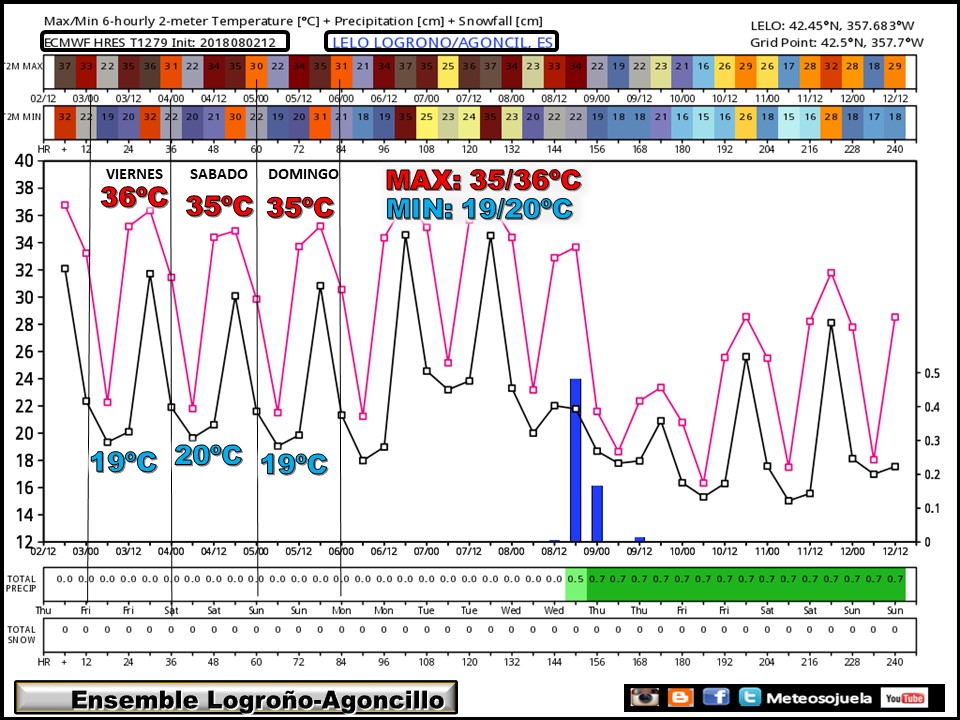Screen dimensions: 960x720
Task: Click the DOMINGO day label
Action: pos(303,174)
